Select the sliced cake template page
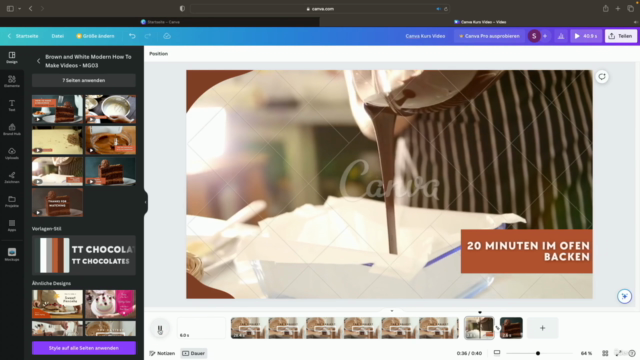Viewport: 640px width, 360px height. [57, 109]
